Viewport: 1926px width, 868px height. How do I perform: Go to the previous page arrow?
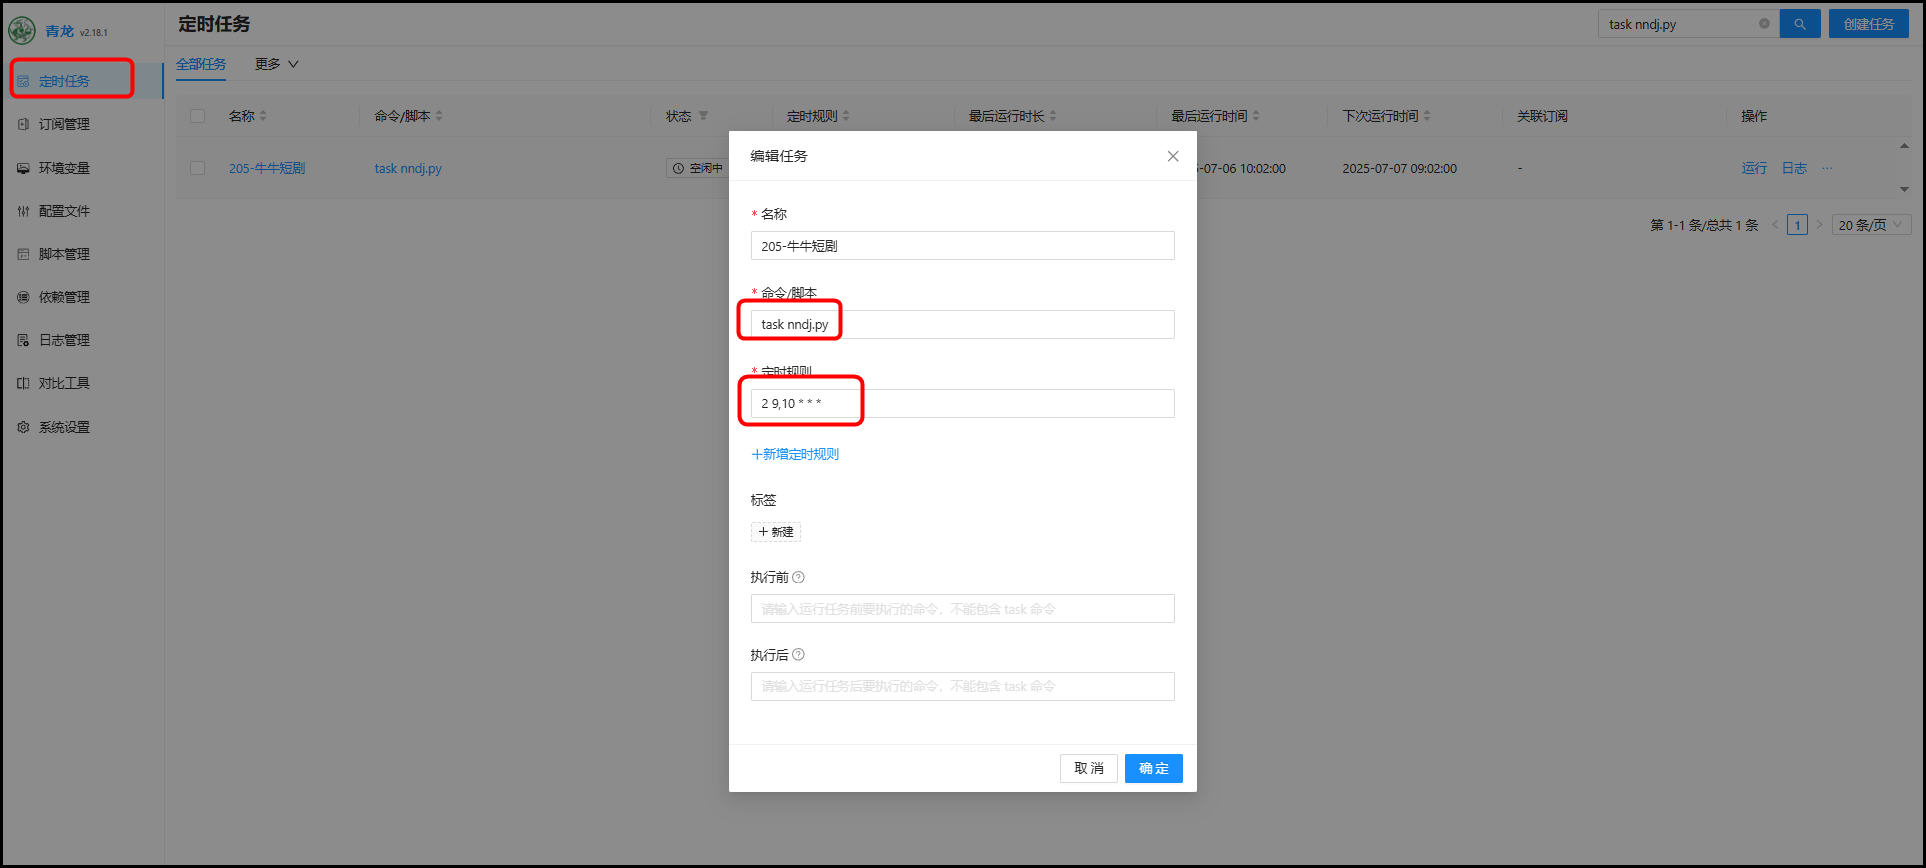pos(1775,225)
